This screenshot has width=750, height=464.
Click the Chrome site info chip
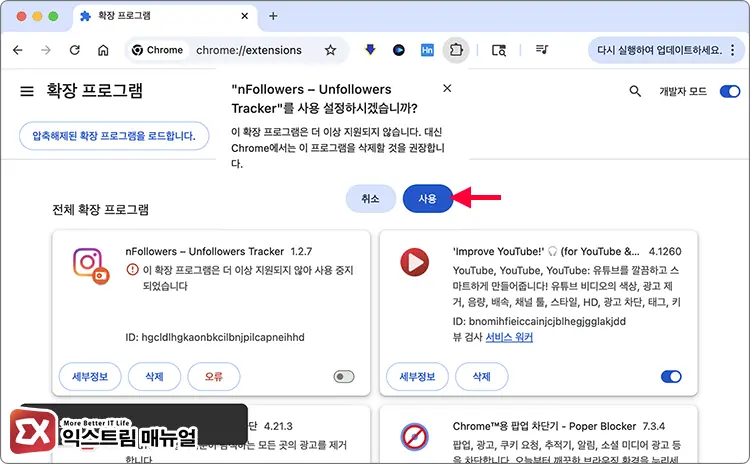(x=157, y=50)
